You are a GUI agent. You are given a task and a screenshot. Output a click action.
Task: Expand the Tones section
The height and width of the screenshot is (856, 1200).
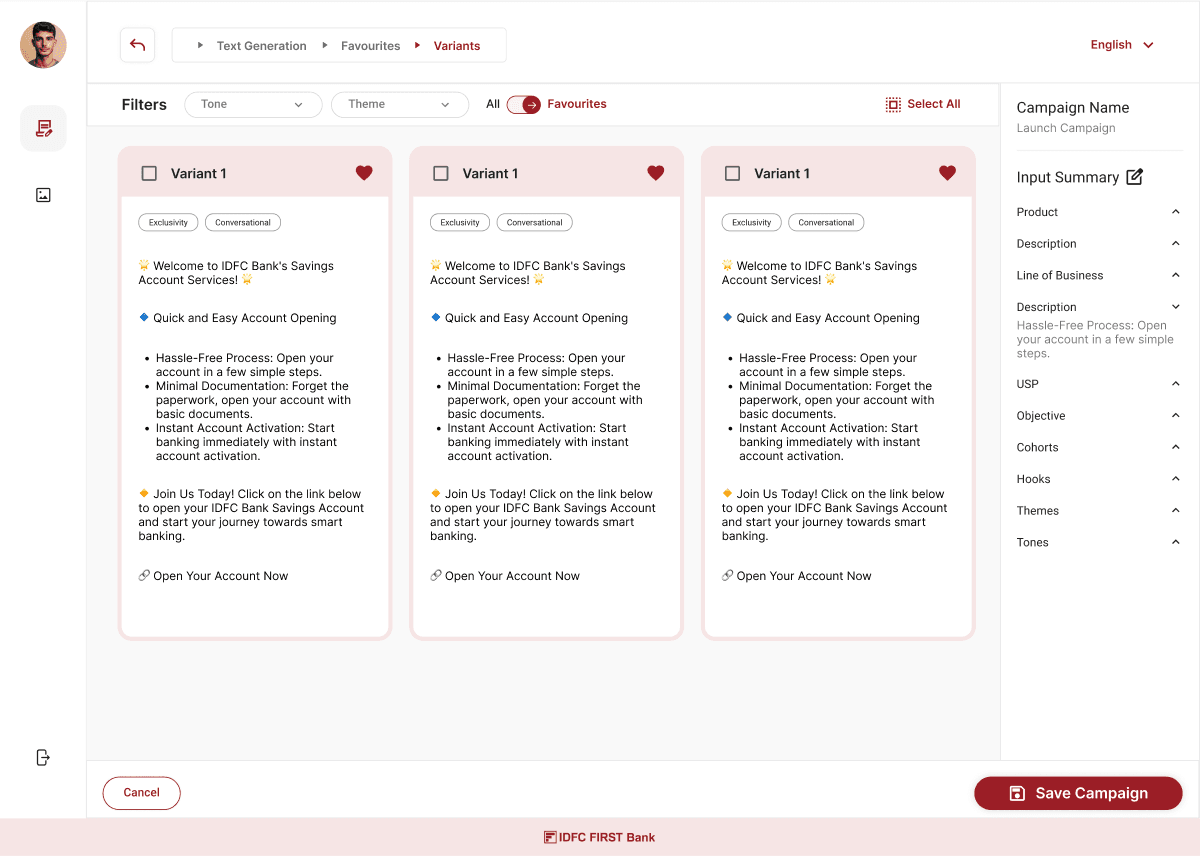[x=1176, y=542]
